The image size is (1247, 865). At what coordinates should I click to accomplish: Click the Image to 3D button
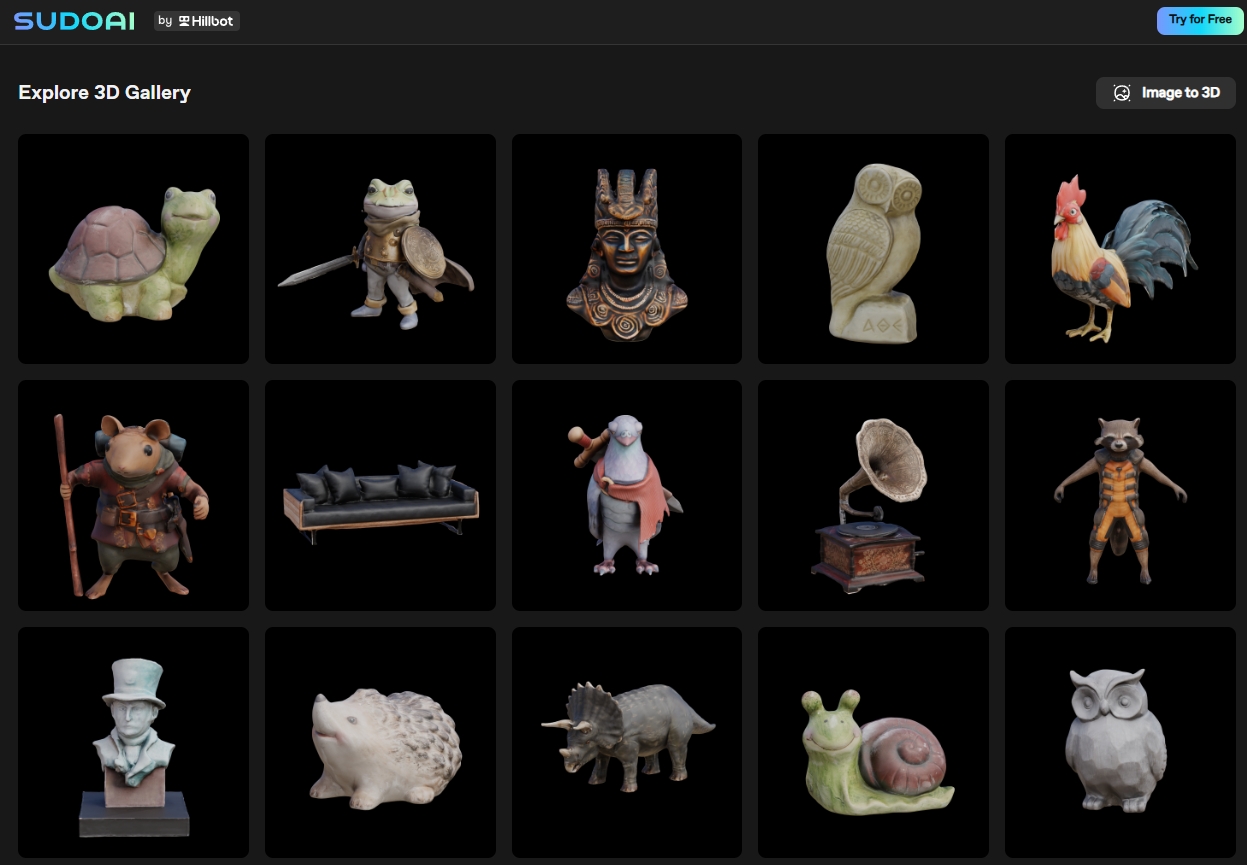pyautogui.click(x=1166, y=93)
